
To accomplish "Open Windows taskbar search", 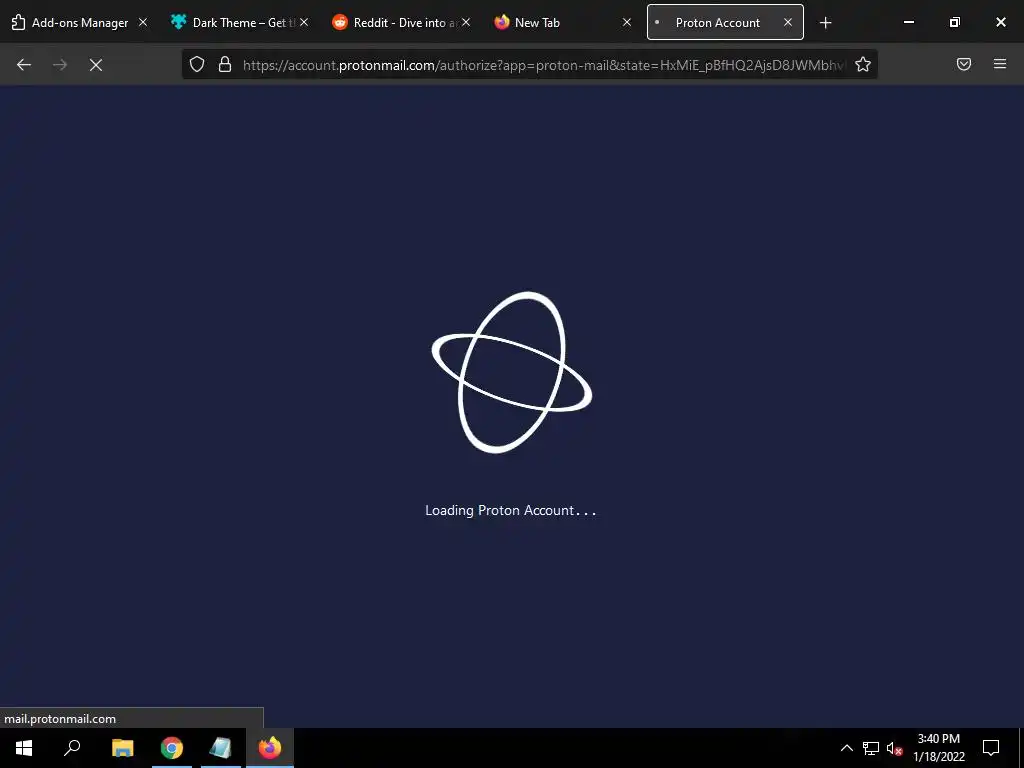I will (x=72, y=748).
